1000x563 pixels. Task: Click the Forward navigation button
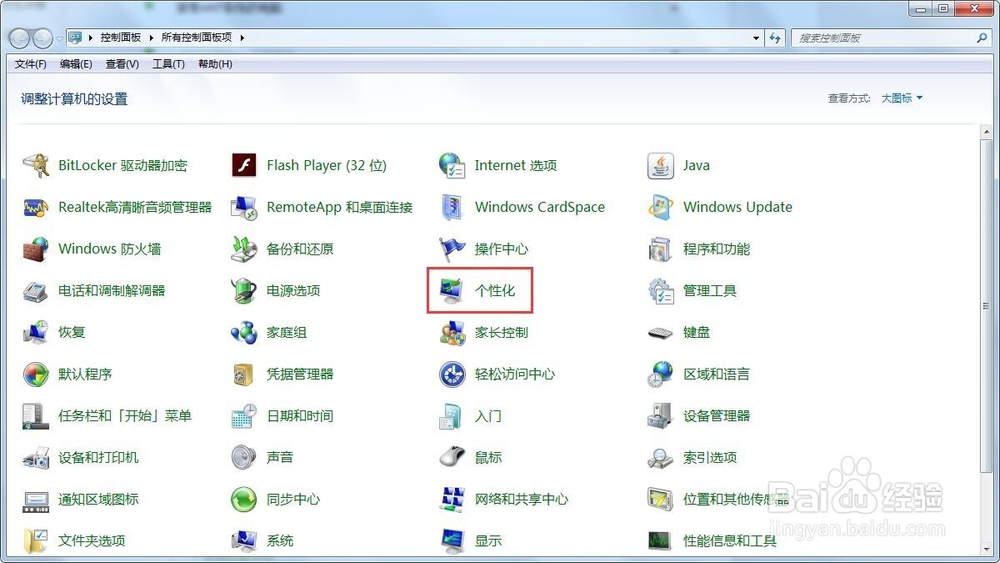click(x=42, y=39)
